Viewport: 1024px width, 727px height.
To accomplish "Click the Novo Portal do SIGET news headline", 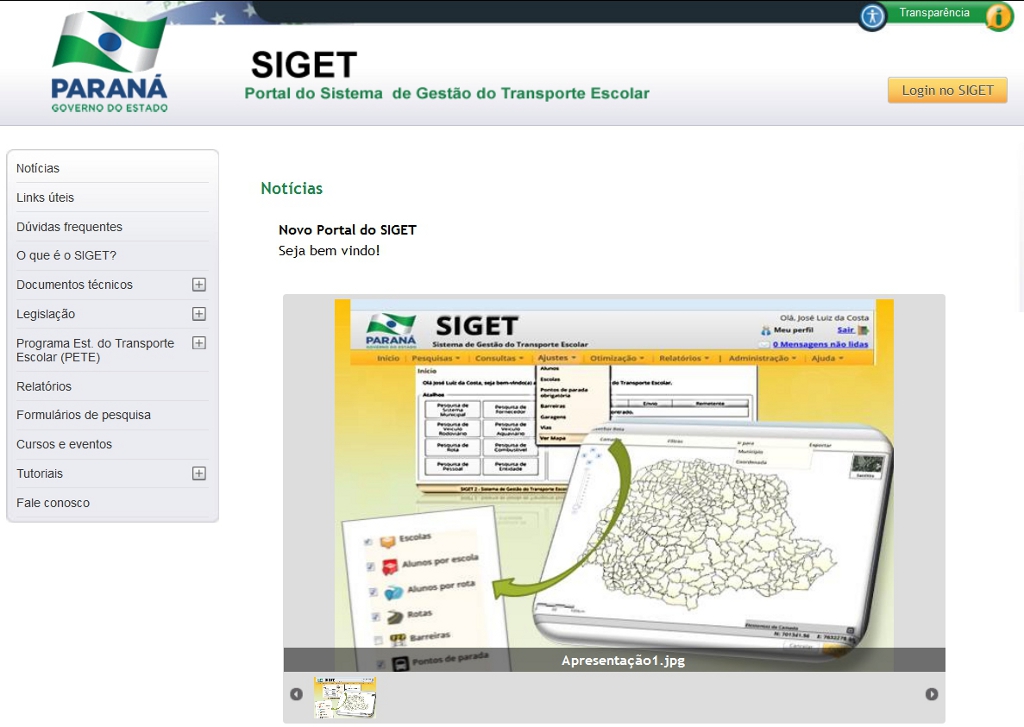I will [347, 230].
